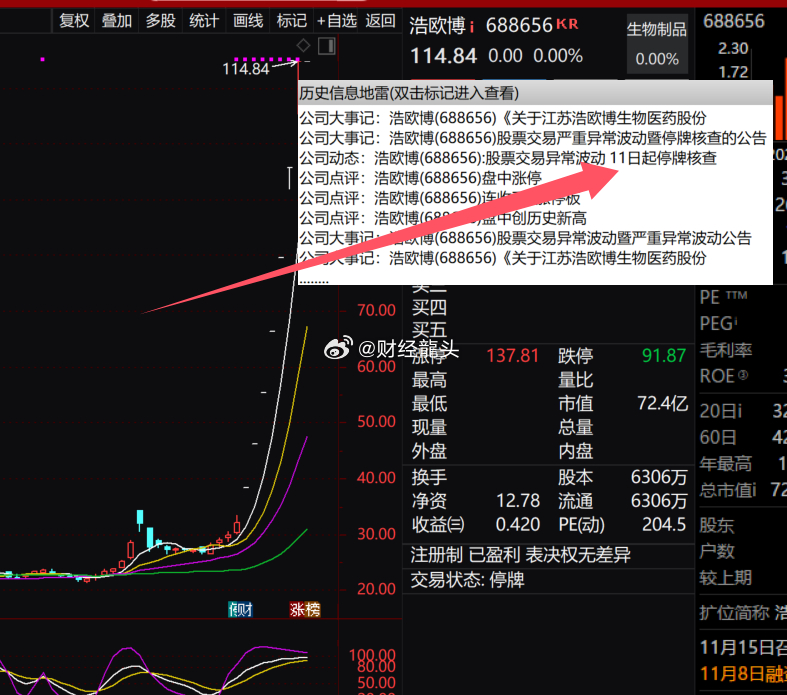This screenshot has width=787, height=695.
Task: Click the 114.84 high price label
Action: pos(246,69)
